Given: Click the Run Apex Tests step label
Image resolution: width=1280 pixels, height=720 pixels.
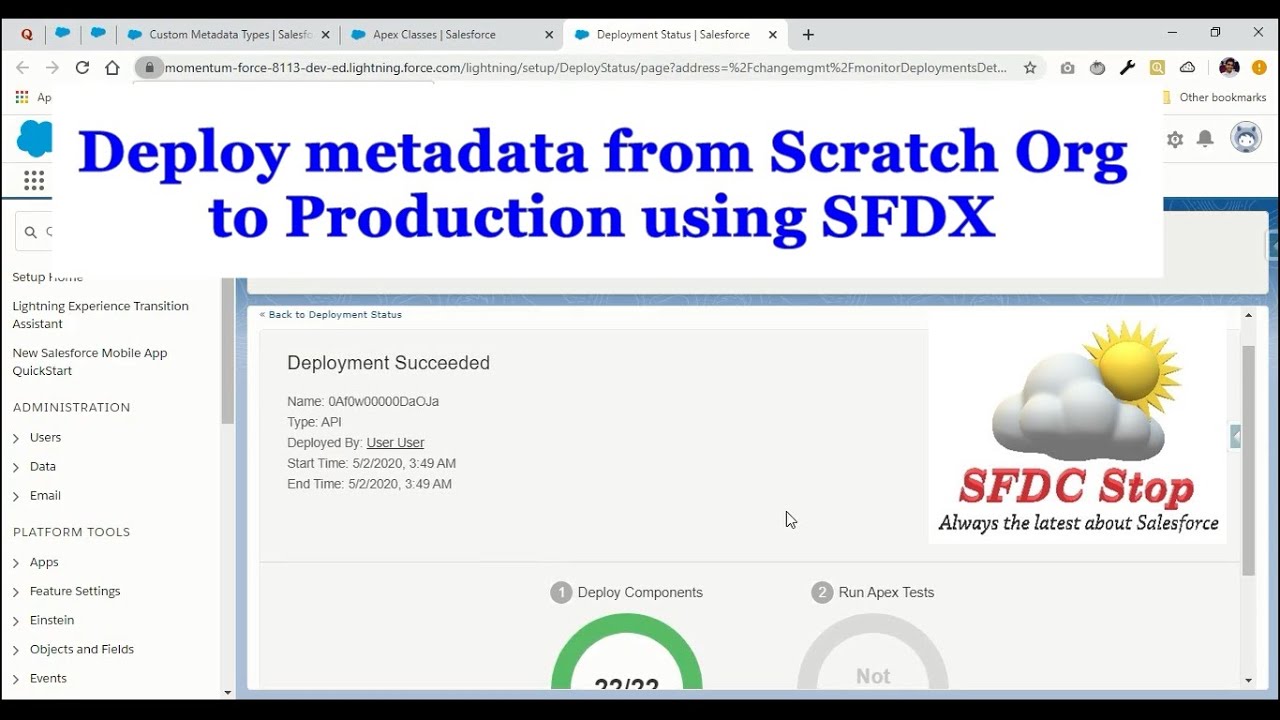Looking at the screenshot, I should point(886,592).
